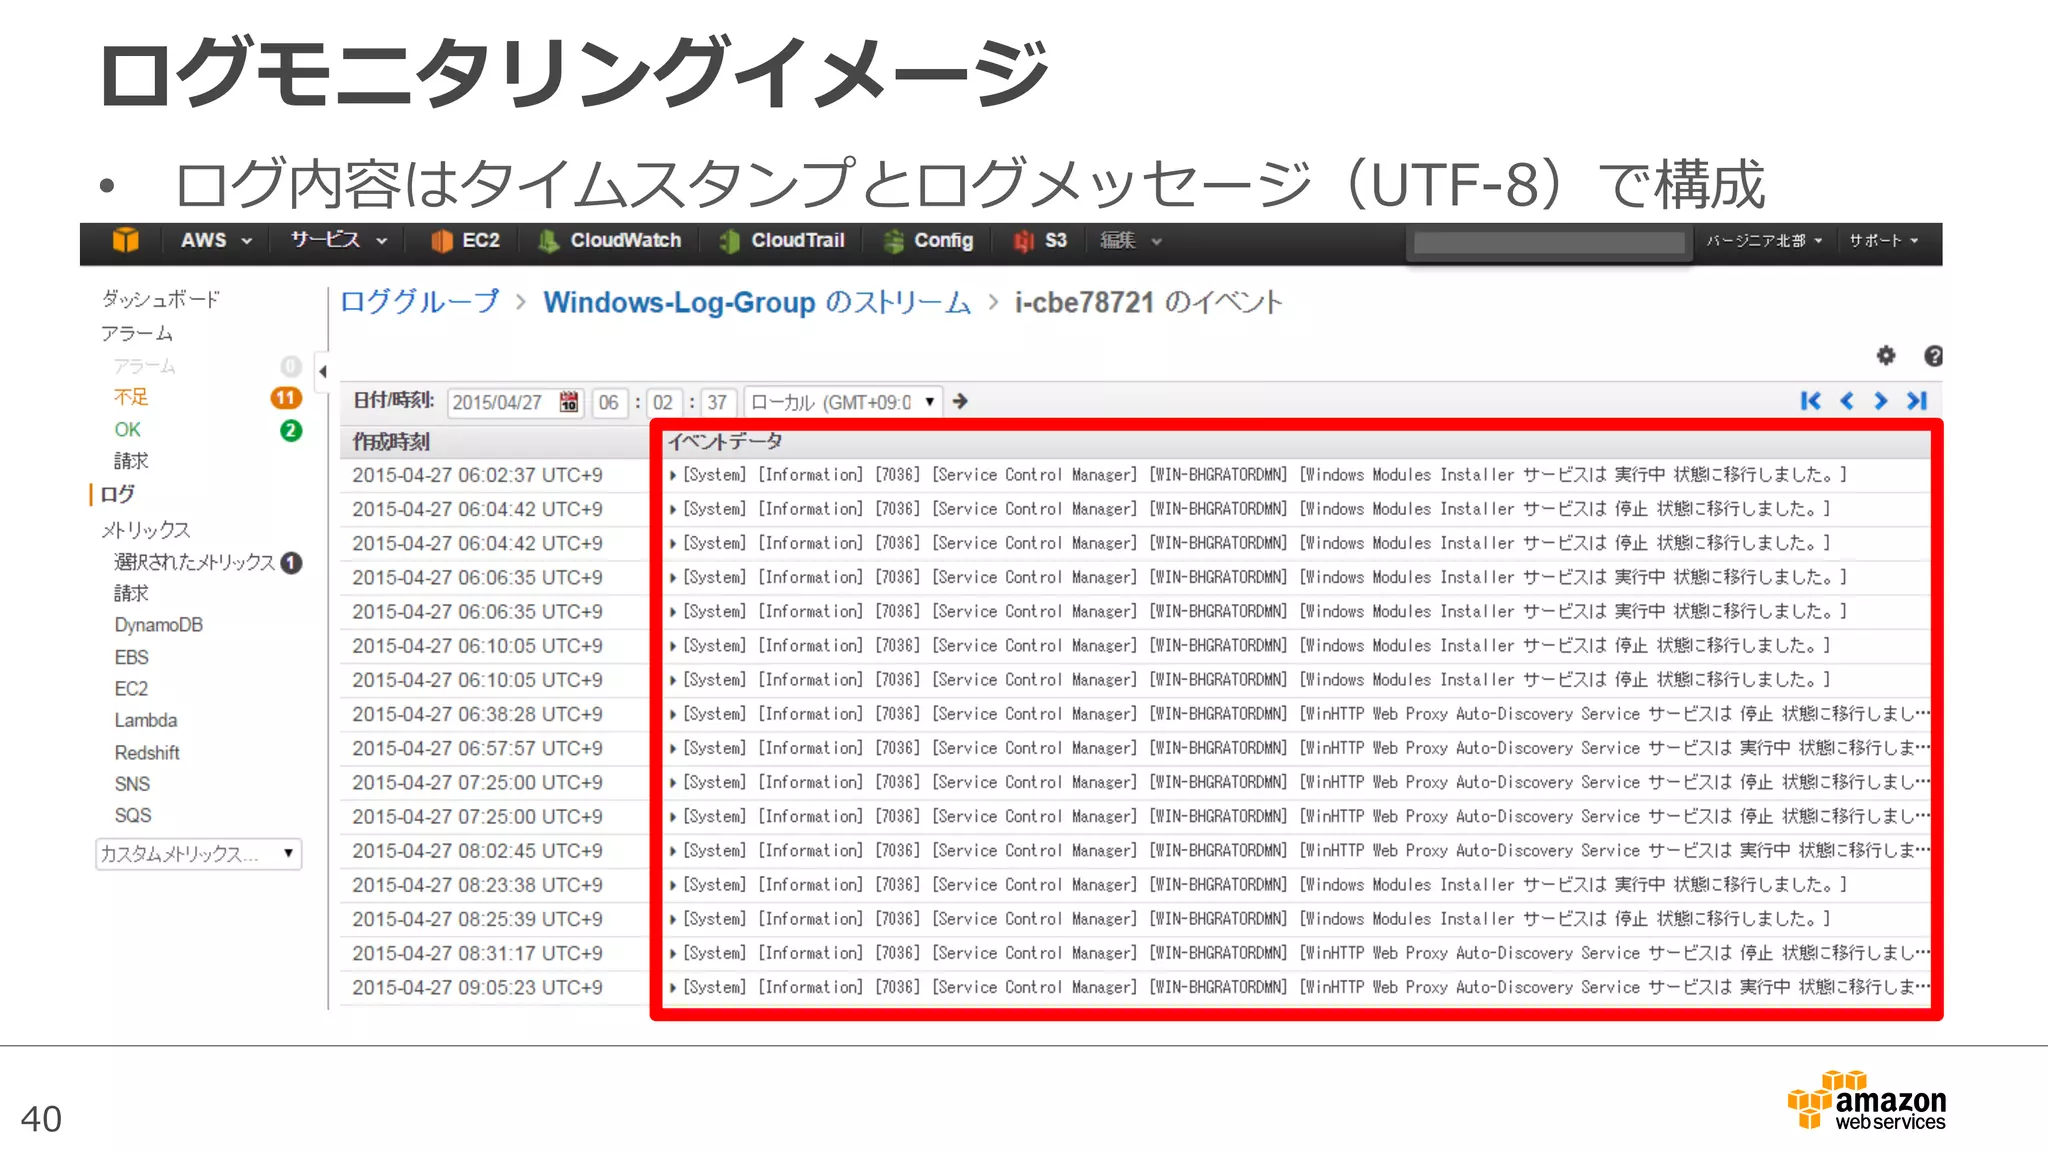Open SQS metrics in the sidebar

(x=133, y=816)
